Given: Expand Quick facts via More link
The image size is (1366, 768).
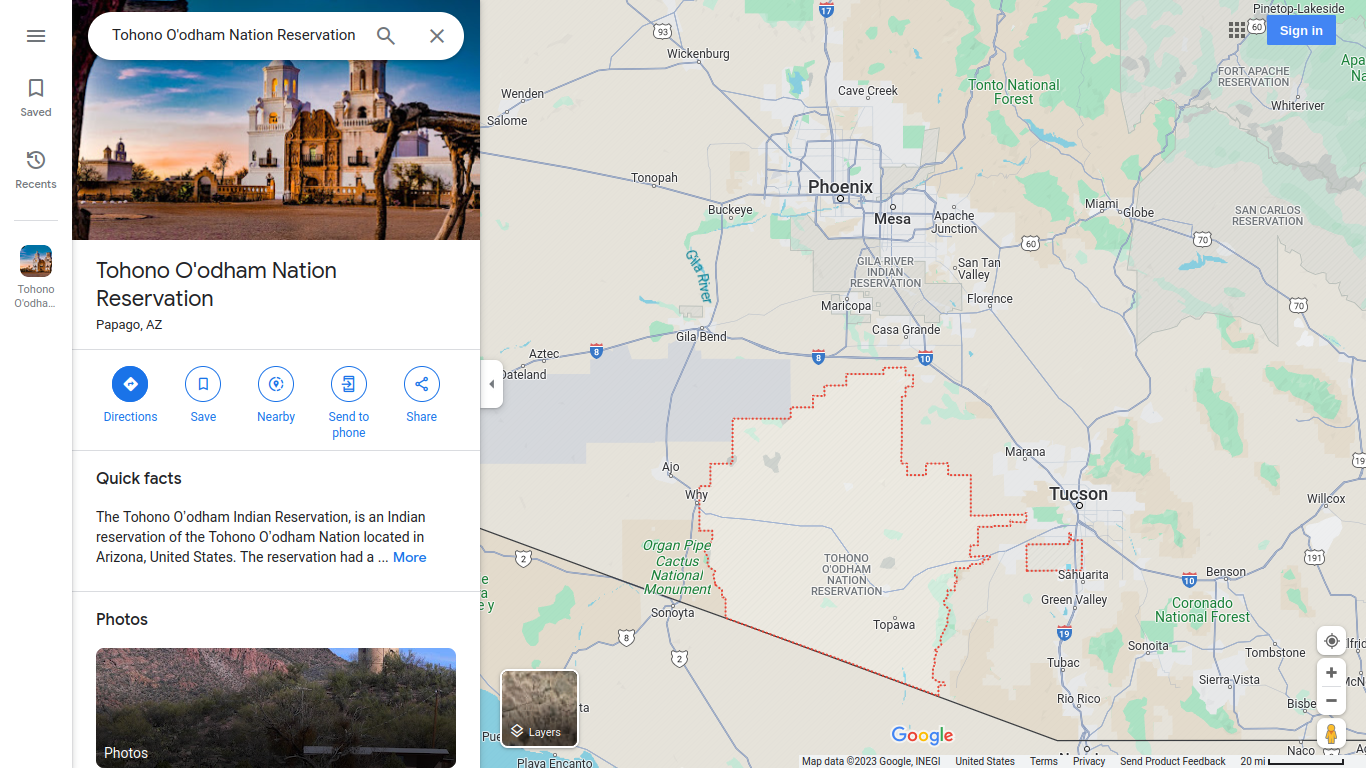Looking at the screenshot, I should coord(409,557).
